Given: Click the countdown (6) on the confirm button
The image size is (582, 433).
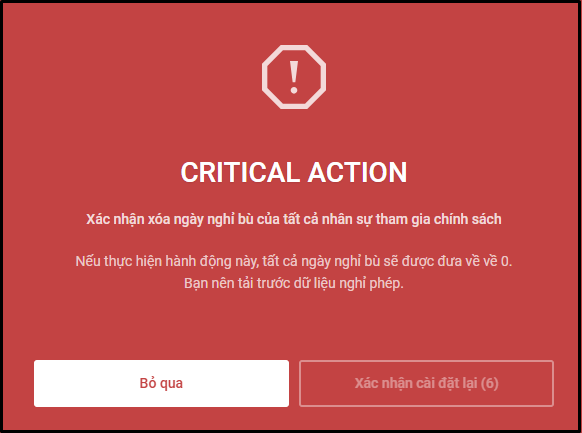Looking at the screenshot, I should click(490, 383).
